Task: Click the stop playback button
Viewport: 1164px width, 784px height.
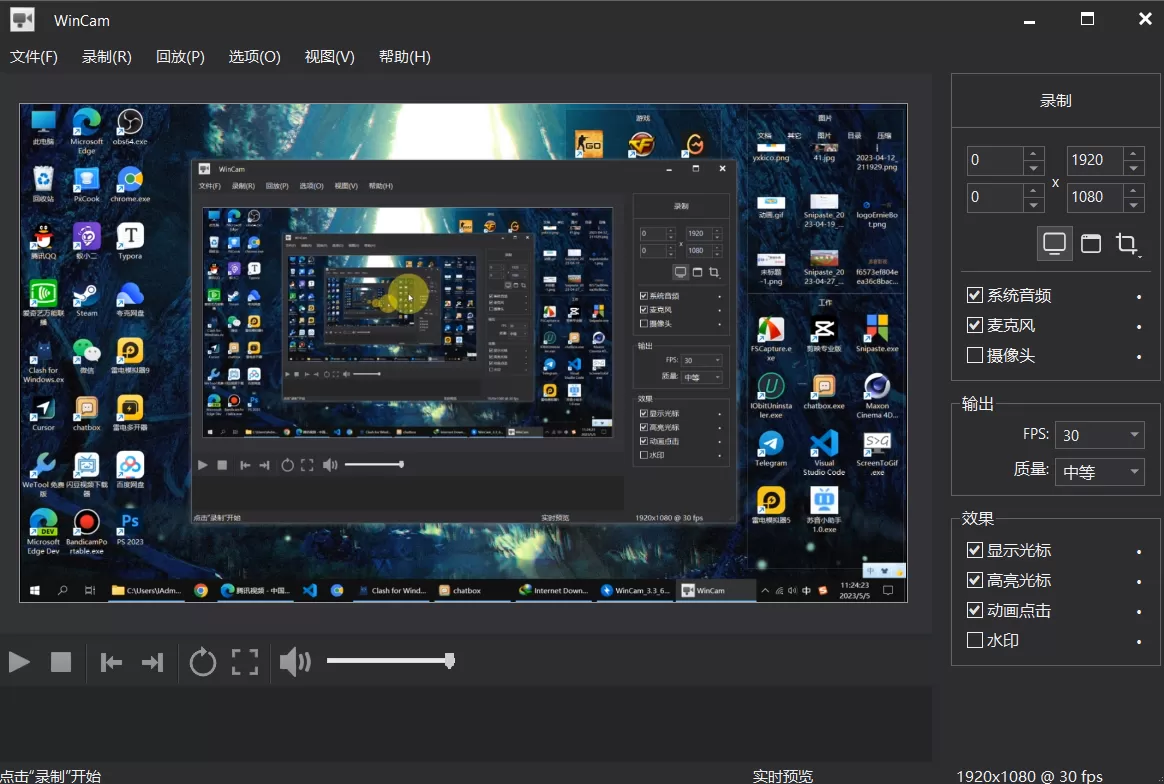Action: coord(62,661)
